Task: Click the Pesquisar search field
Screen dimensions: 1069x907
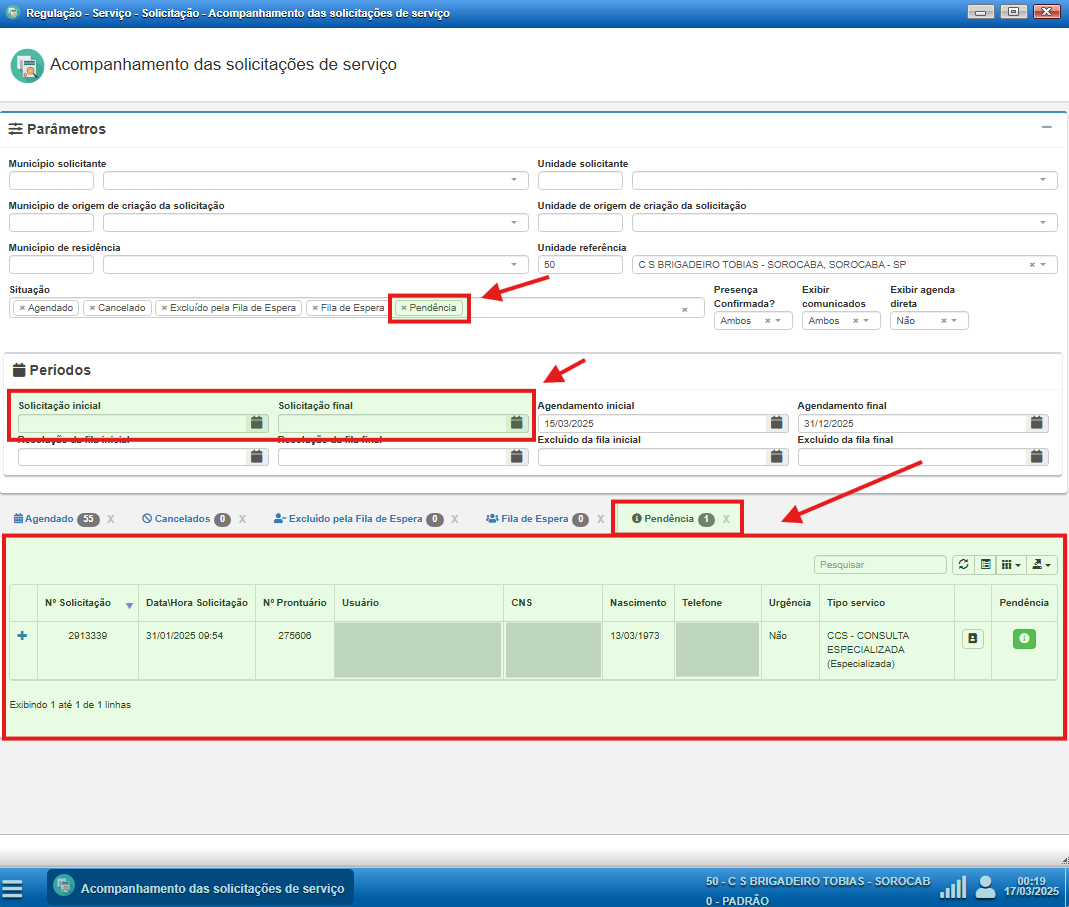Action: [x=879, y=565]
